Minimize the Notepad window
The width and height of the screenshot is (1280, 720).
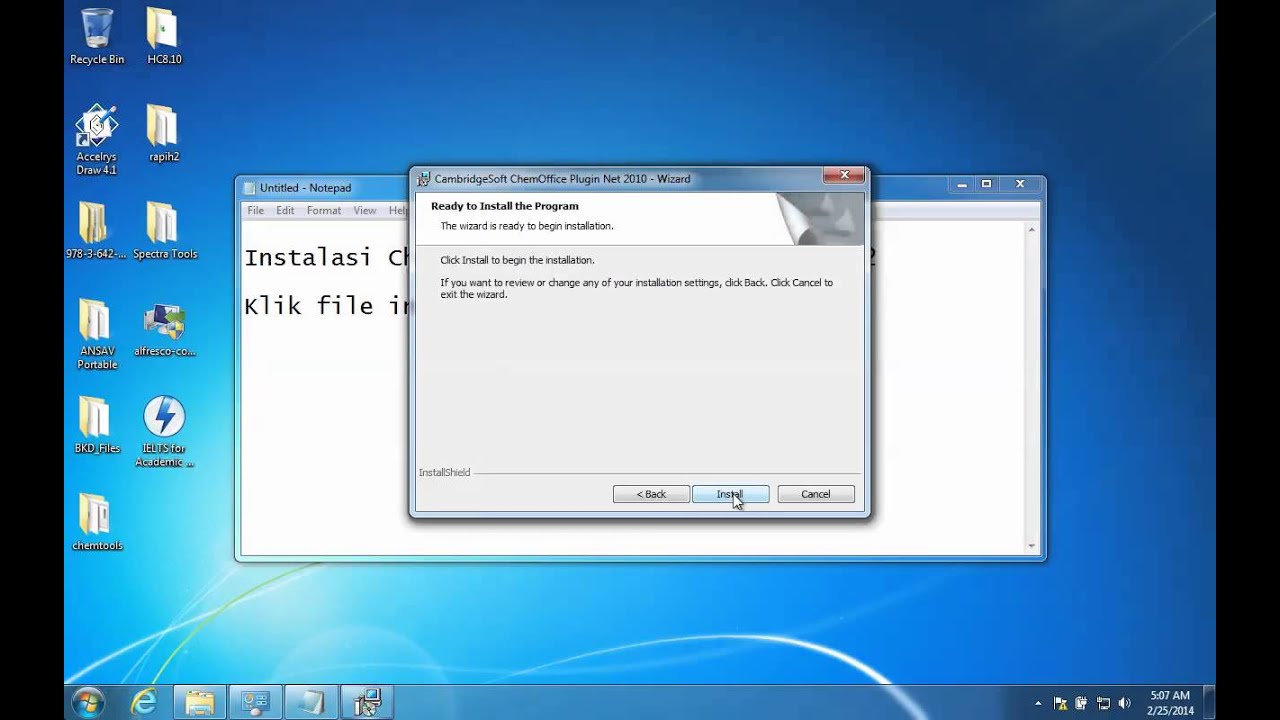click(x=961, y=184)
